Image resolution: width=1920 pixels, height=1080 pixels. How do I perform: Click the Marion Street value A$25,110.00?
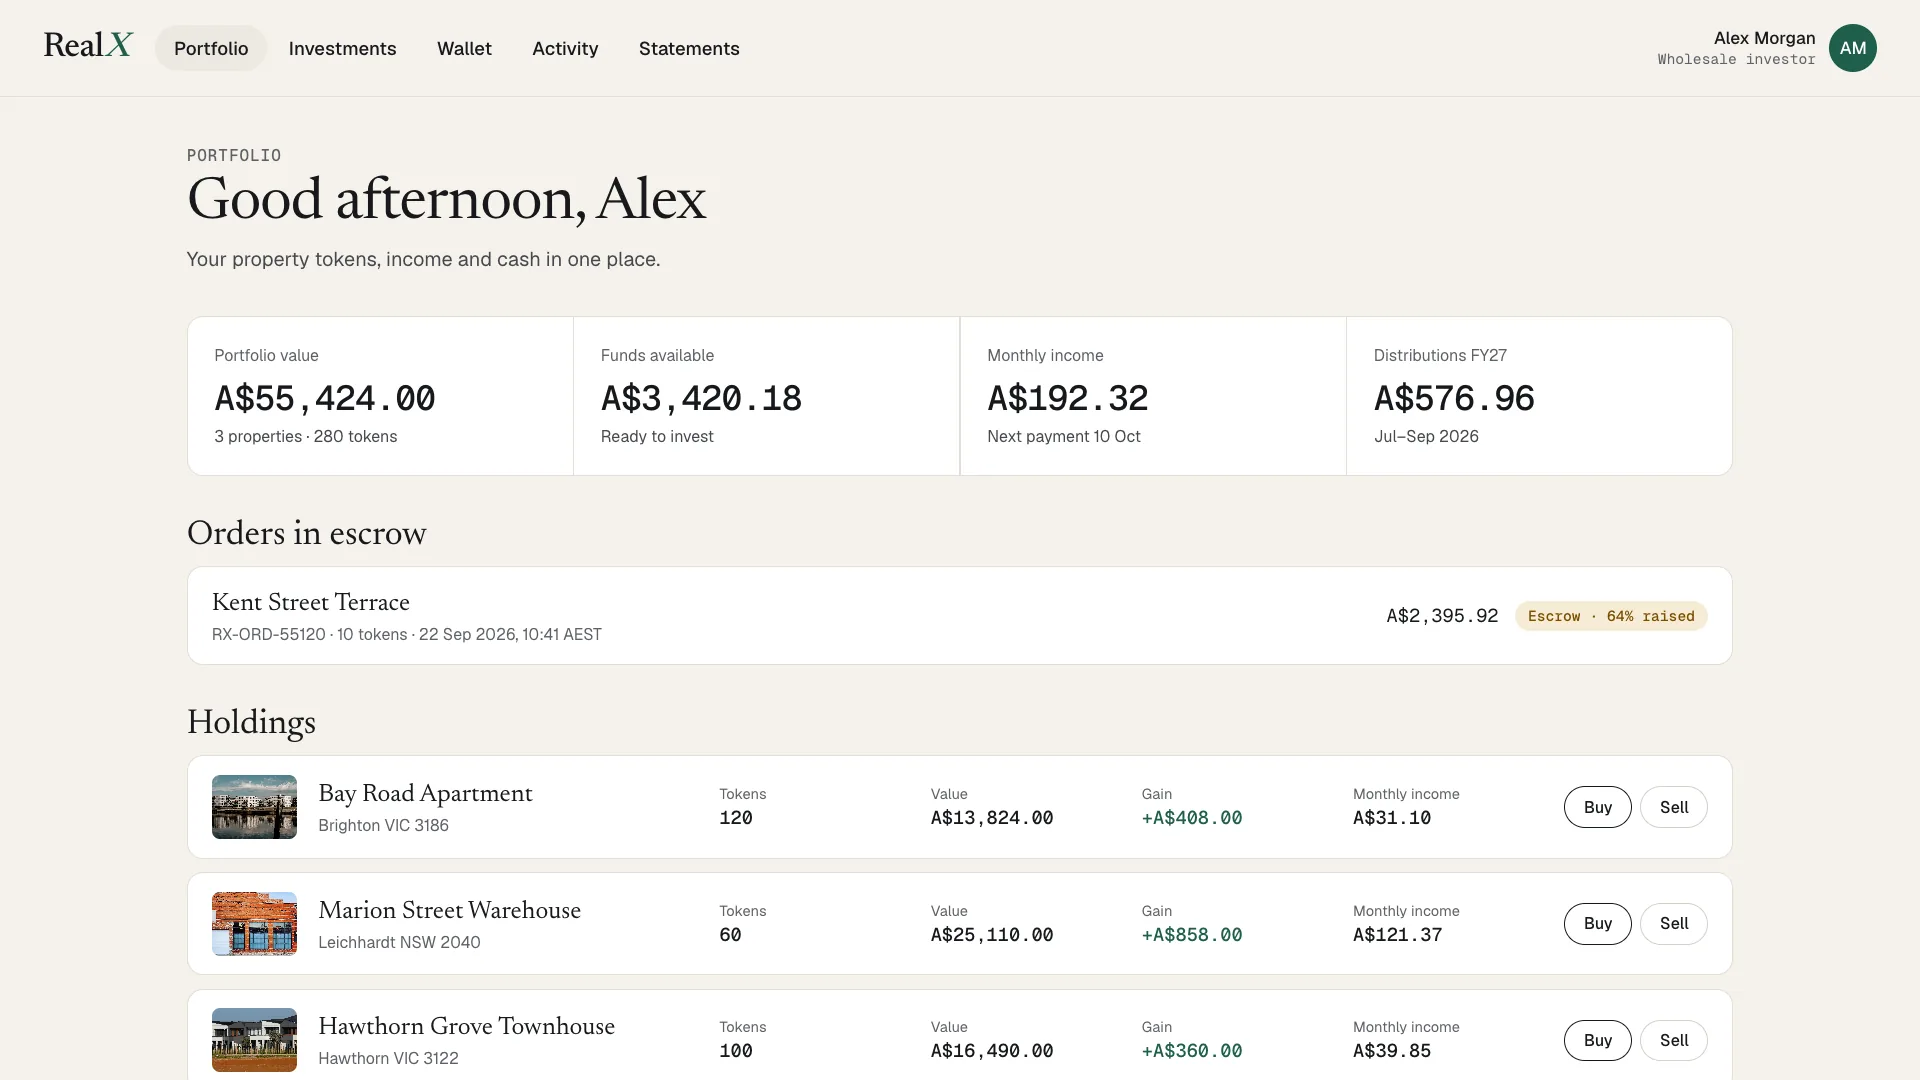coord(992,935)
